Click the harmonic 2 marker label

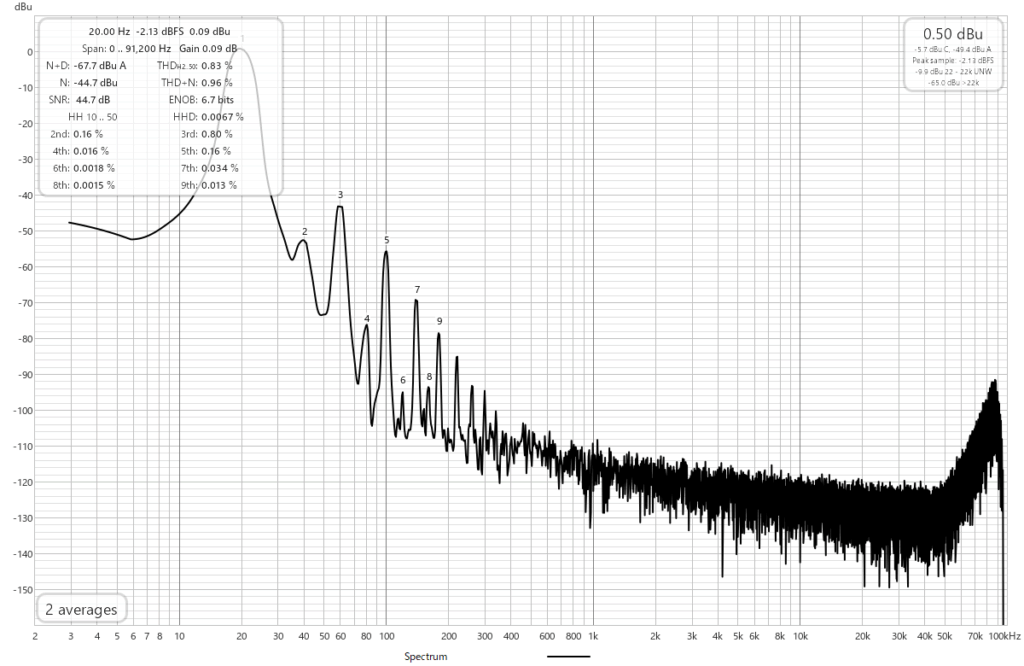(x=304, y=231)
